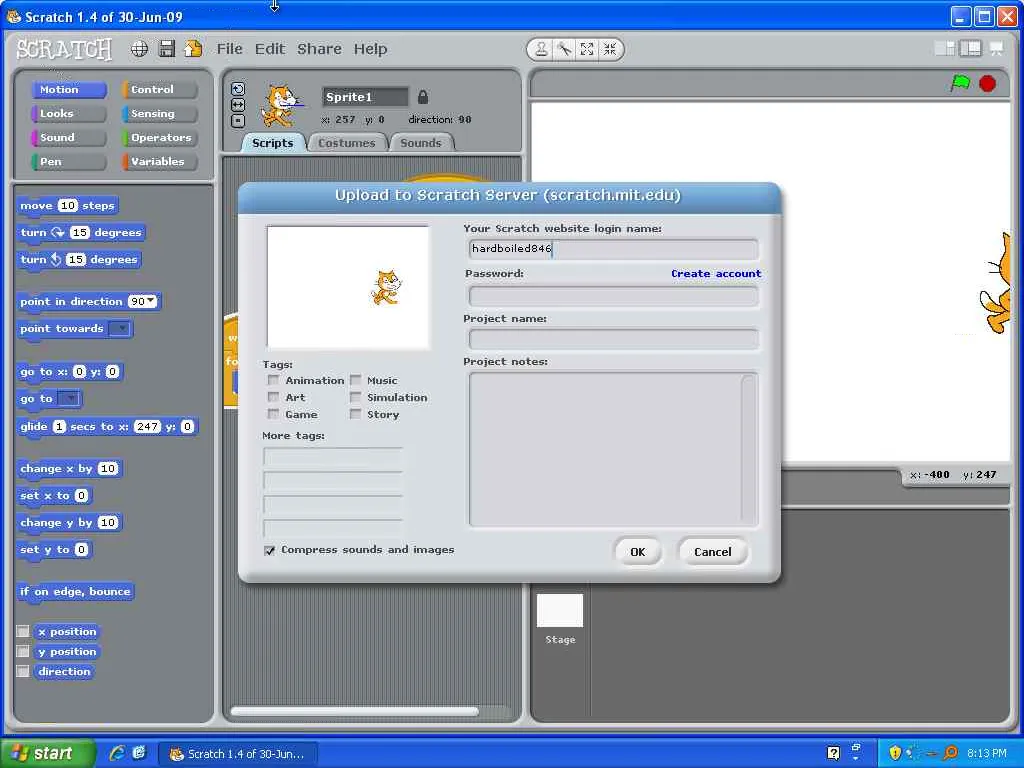
Task: Select the Operators block category
Action: click(159, 138)
